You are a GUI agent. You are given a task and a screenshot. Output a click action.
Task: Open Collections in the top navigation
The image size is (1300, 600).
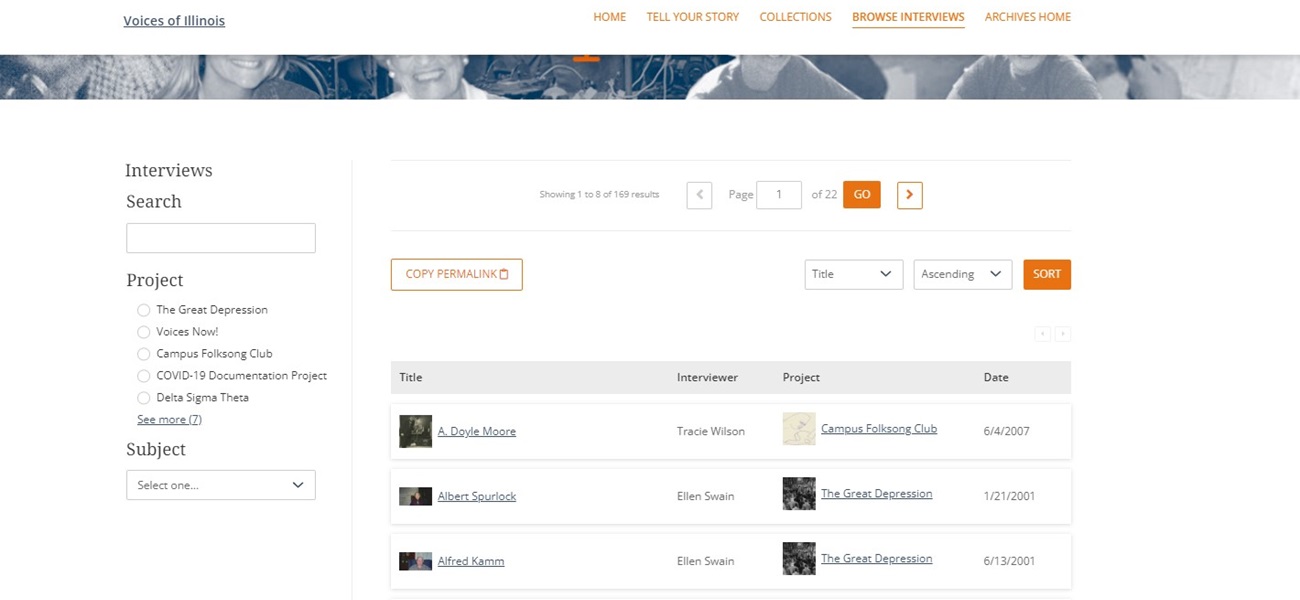795,17
